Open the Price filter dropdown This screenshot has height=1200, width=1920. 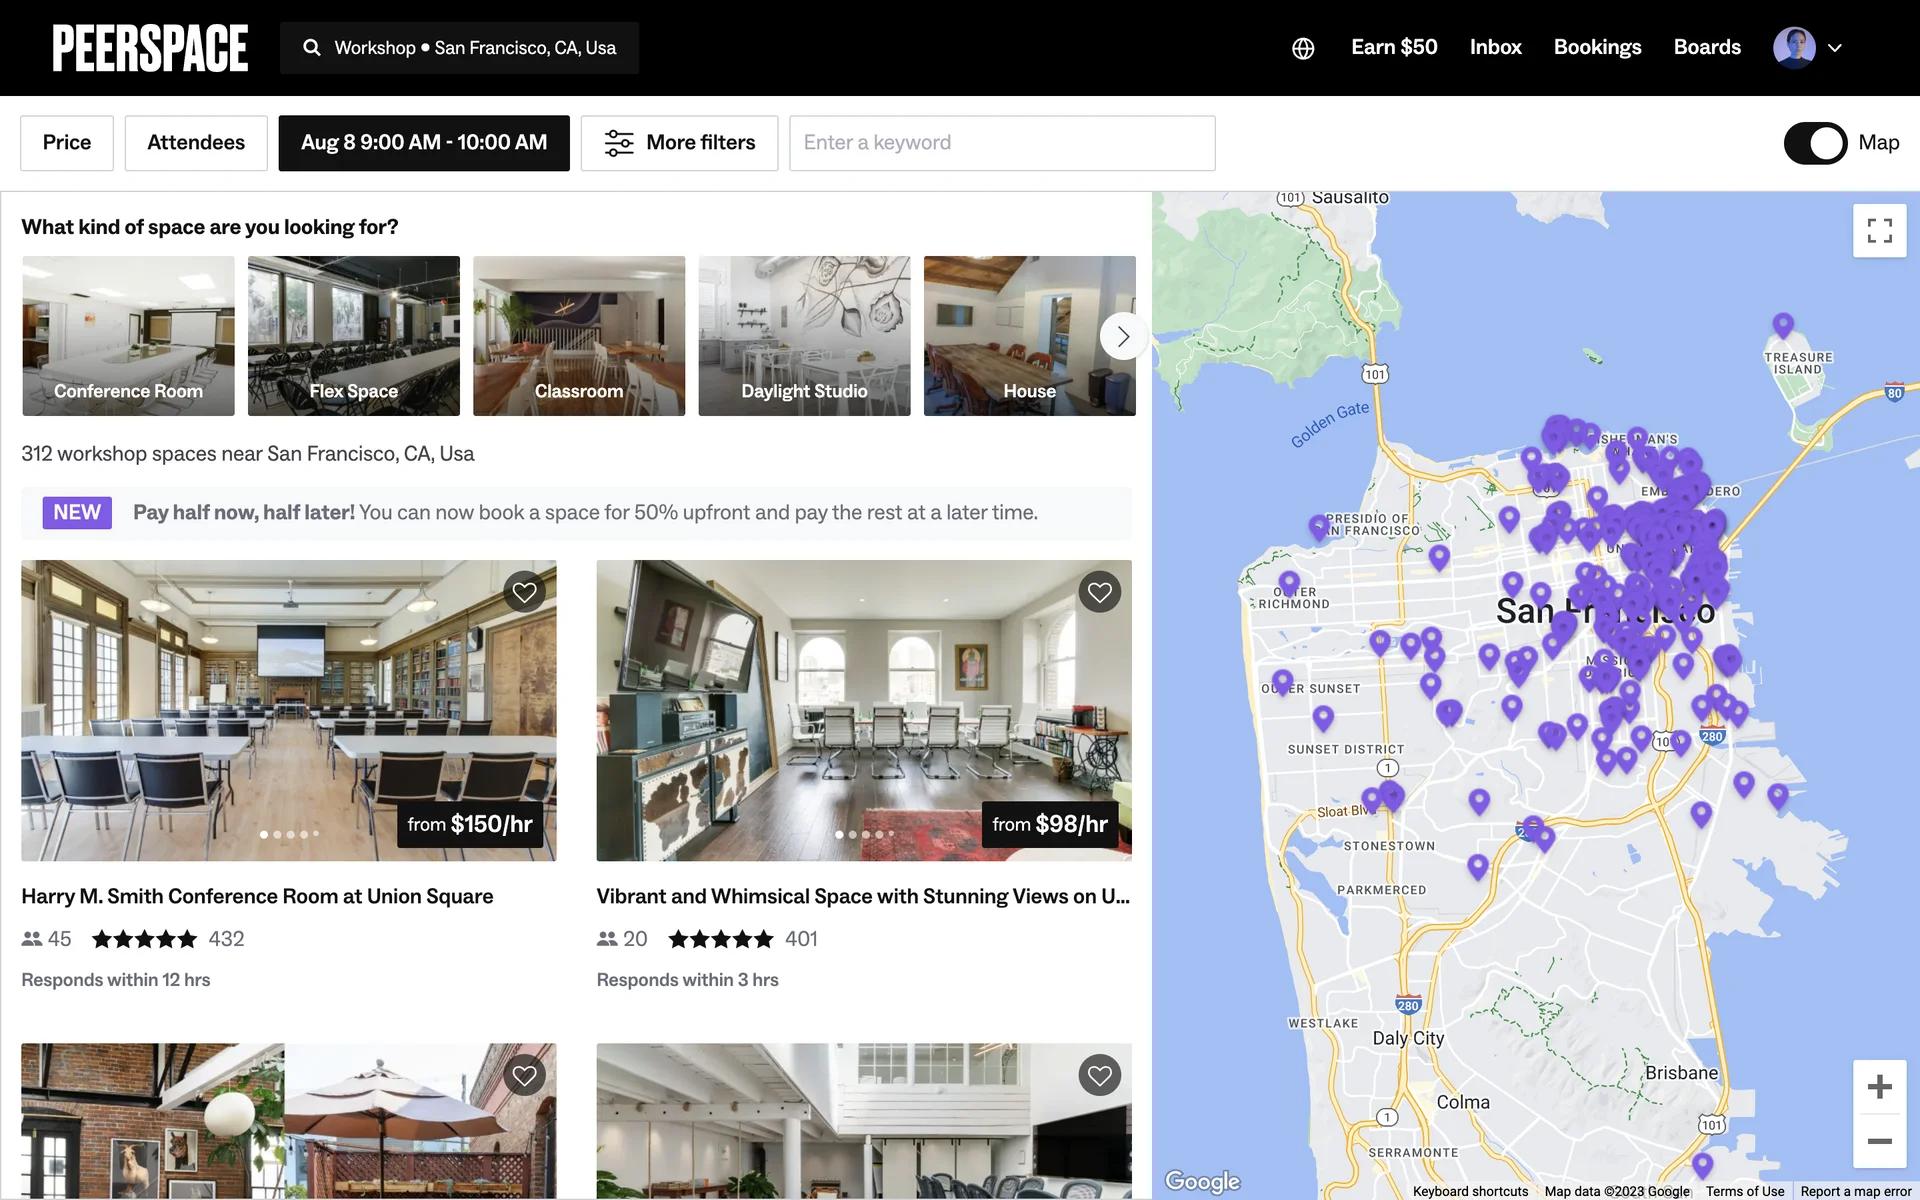click(67, 143)
